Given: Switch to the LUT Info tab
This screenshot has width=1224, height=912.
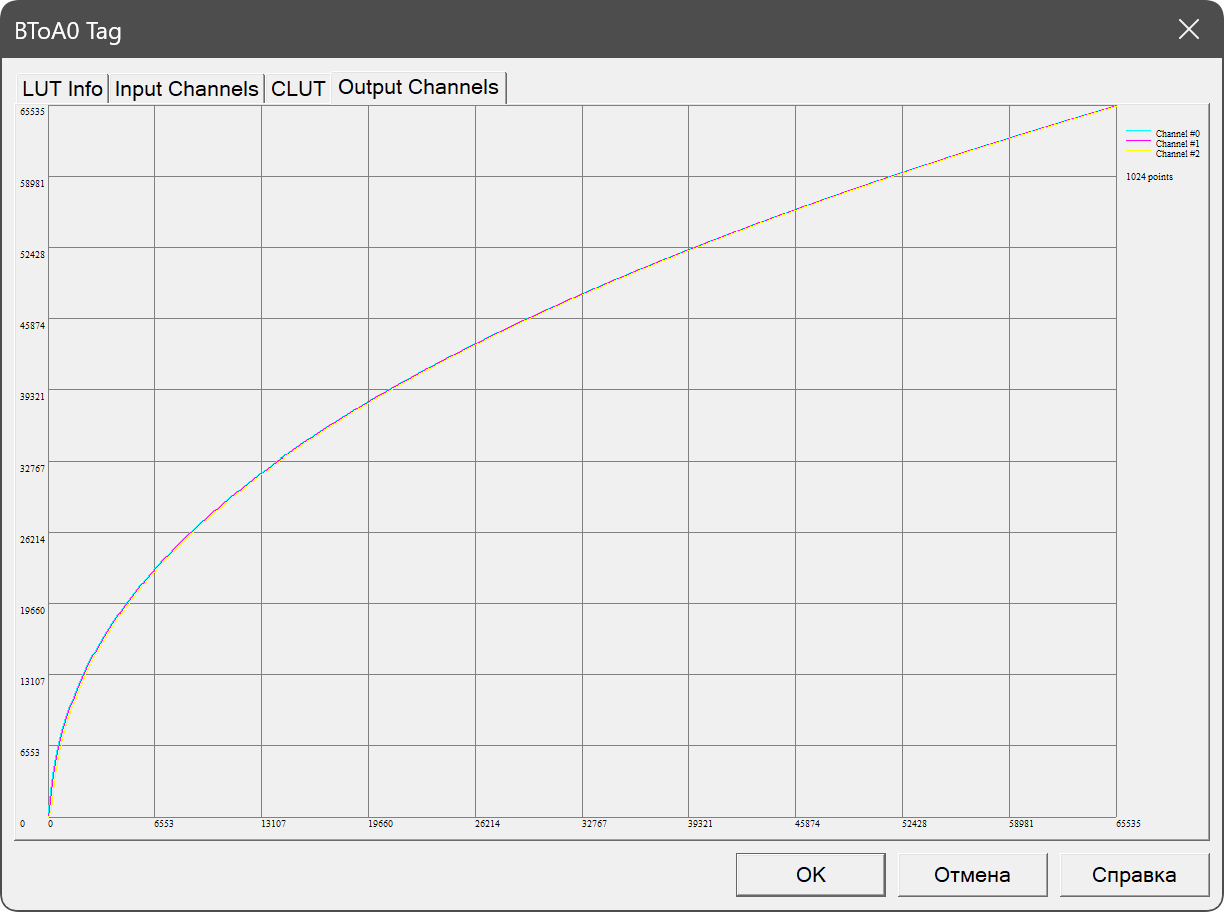Looking at the screenshot, I should pos(62,89).
